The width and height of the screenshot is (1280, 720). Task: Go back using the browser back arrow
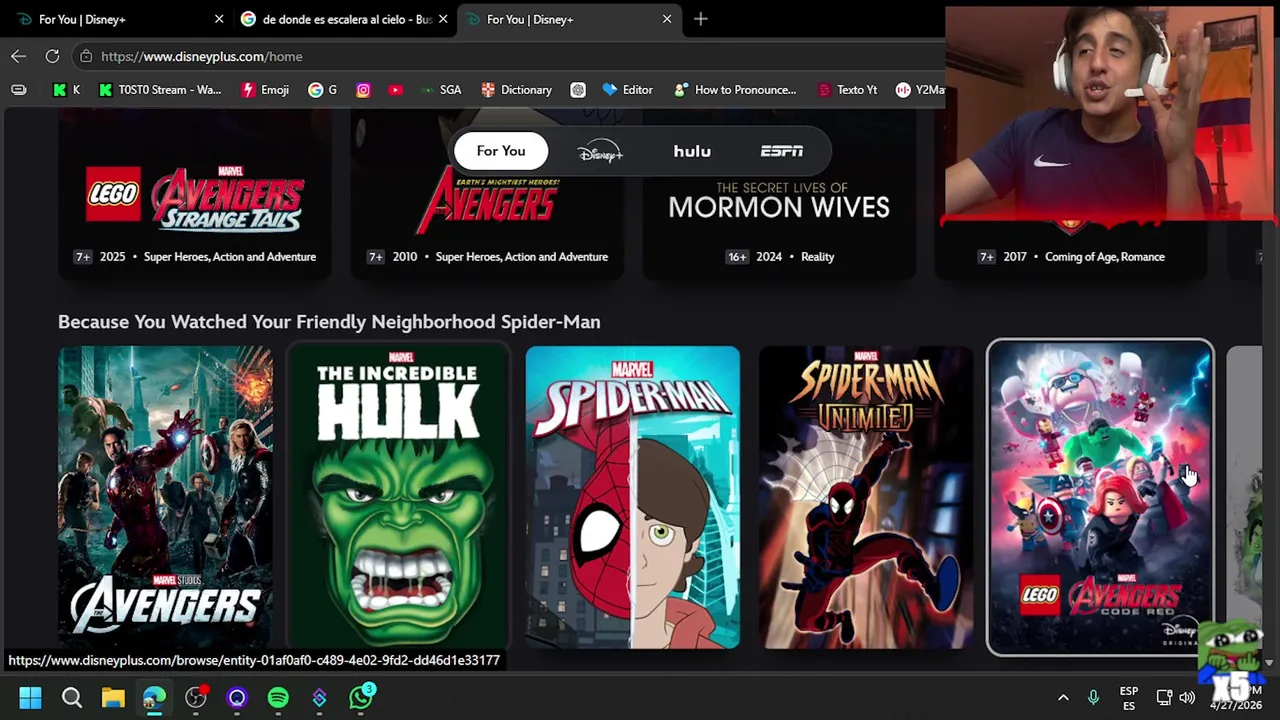(x=19, y=56)
